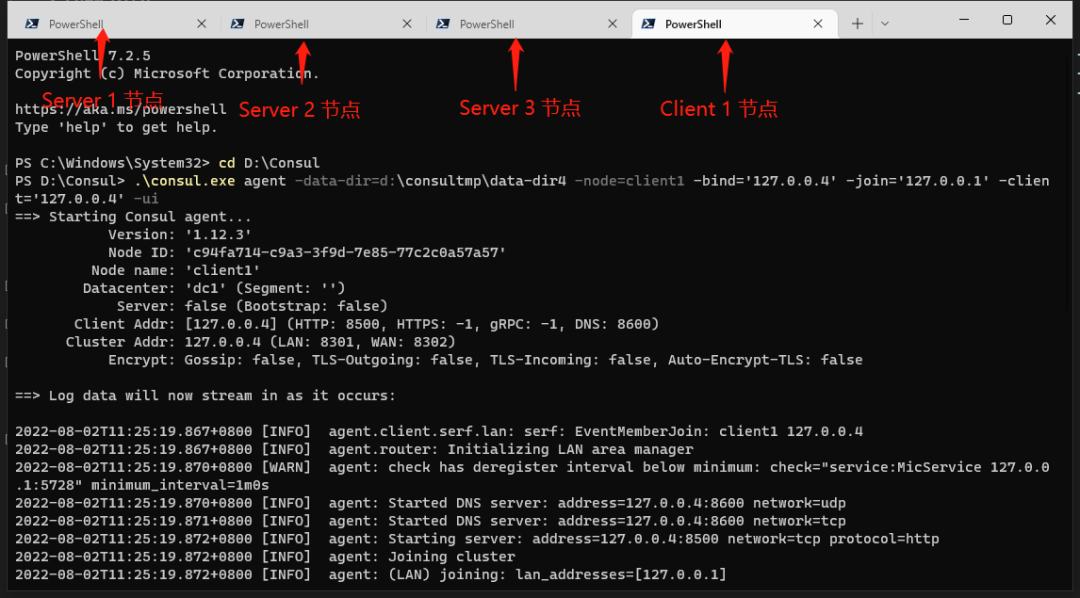Close the third PowerShell tab

(612, 23)
